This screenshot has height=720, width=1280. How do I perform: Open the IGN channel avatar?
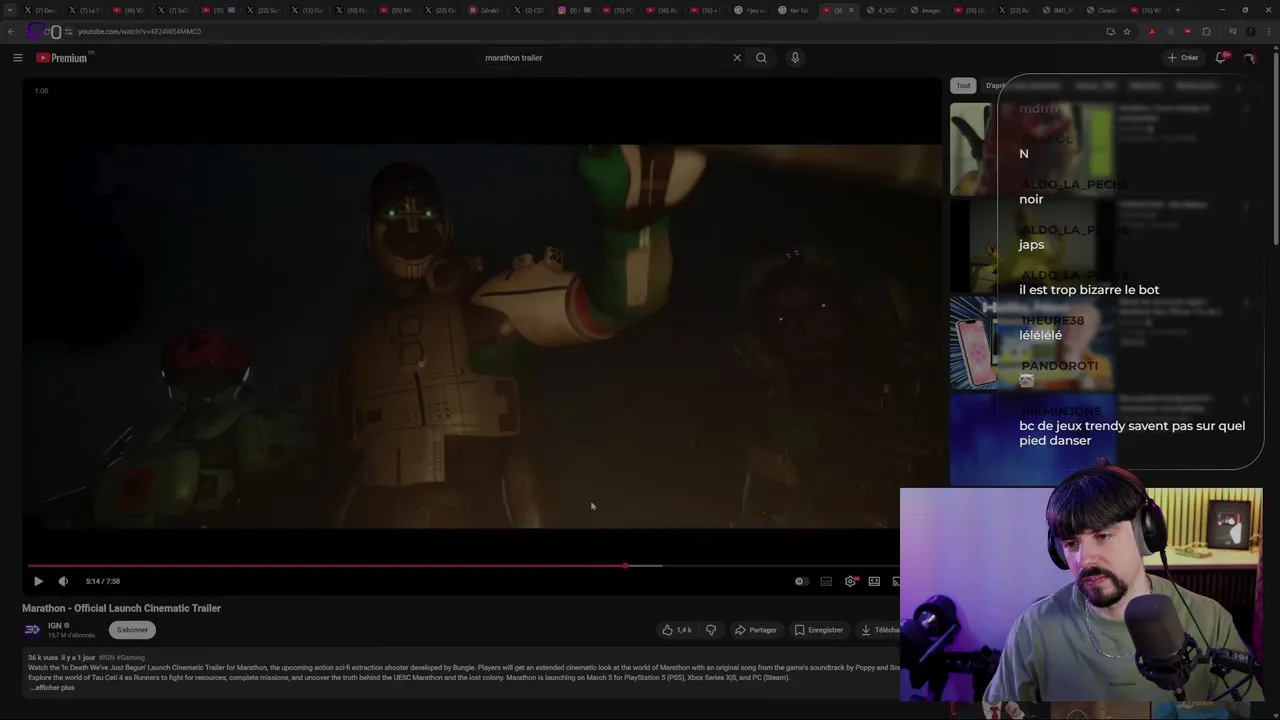pos(32,629)
